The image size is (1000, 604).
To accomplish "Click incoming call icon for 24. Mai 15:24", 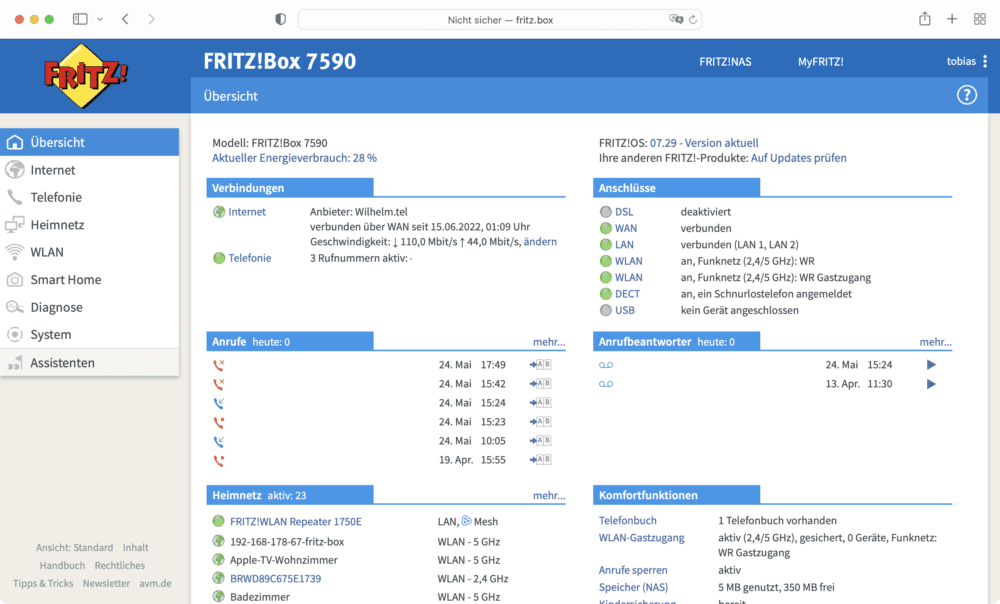I will point(219,403).
